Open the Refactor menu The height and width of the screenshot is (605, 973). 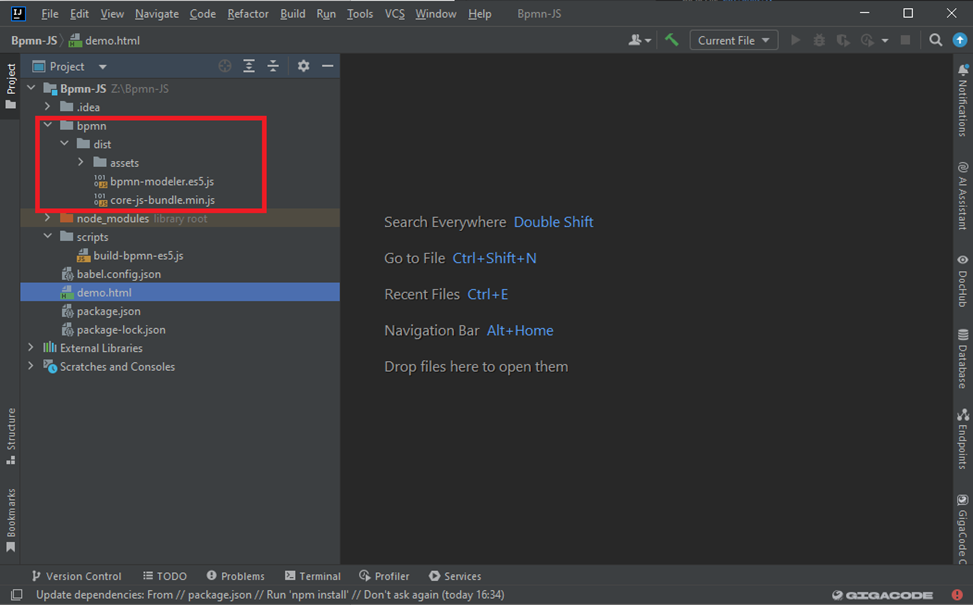[x=248, y=14]
